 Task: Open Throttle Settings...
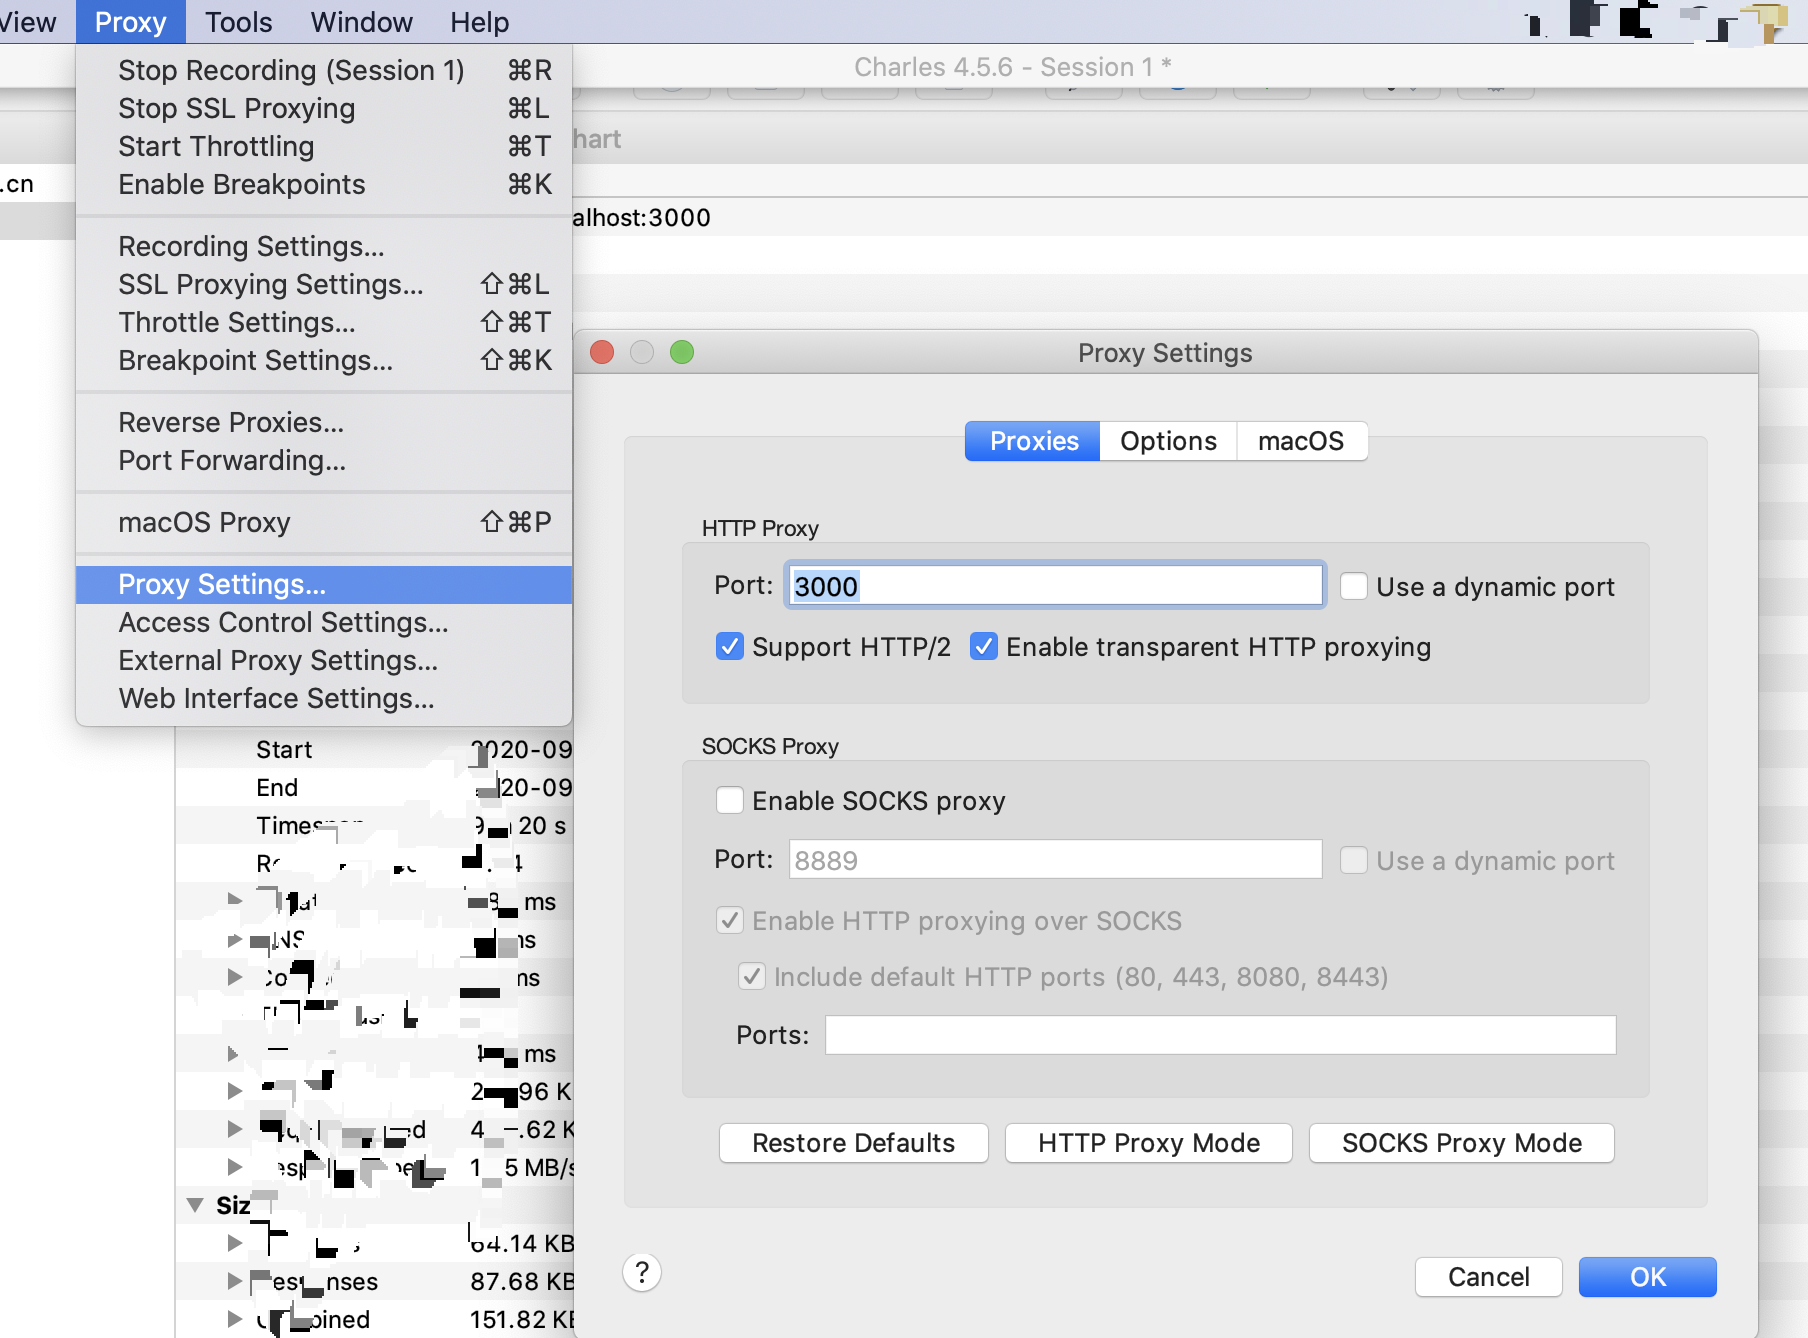pyautogui.click(x=324, y=322)
